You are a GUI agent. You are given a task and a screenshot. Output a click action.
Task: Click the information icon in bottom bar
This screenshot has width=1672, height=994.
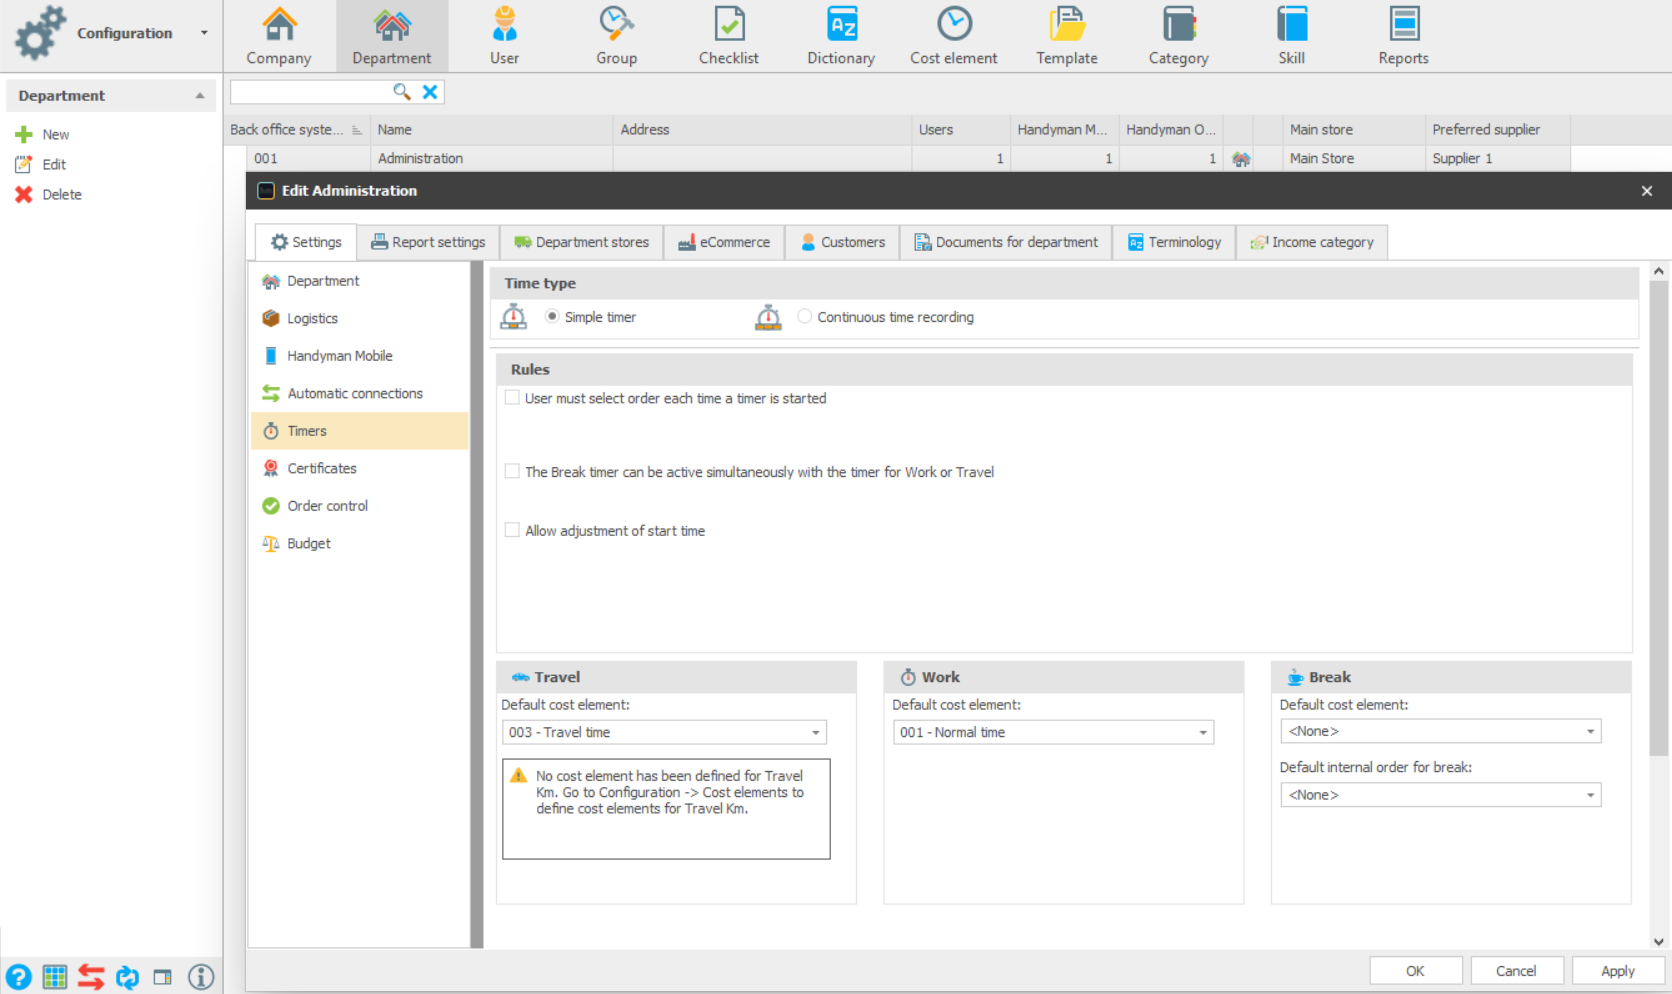[x=201, y=977]
